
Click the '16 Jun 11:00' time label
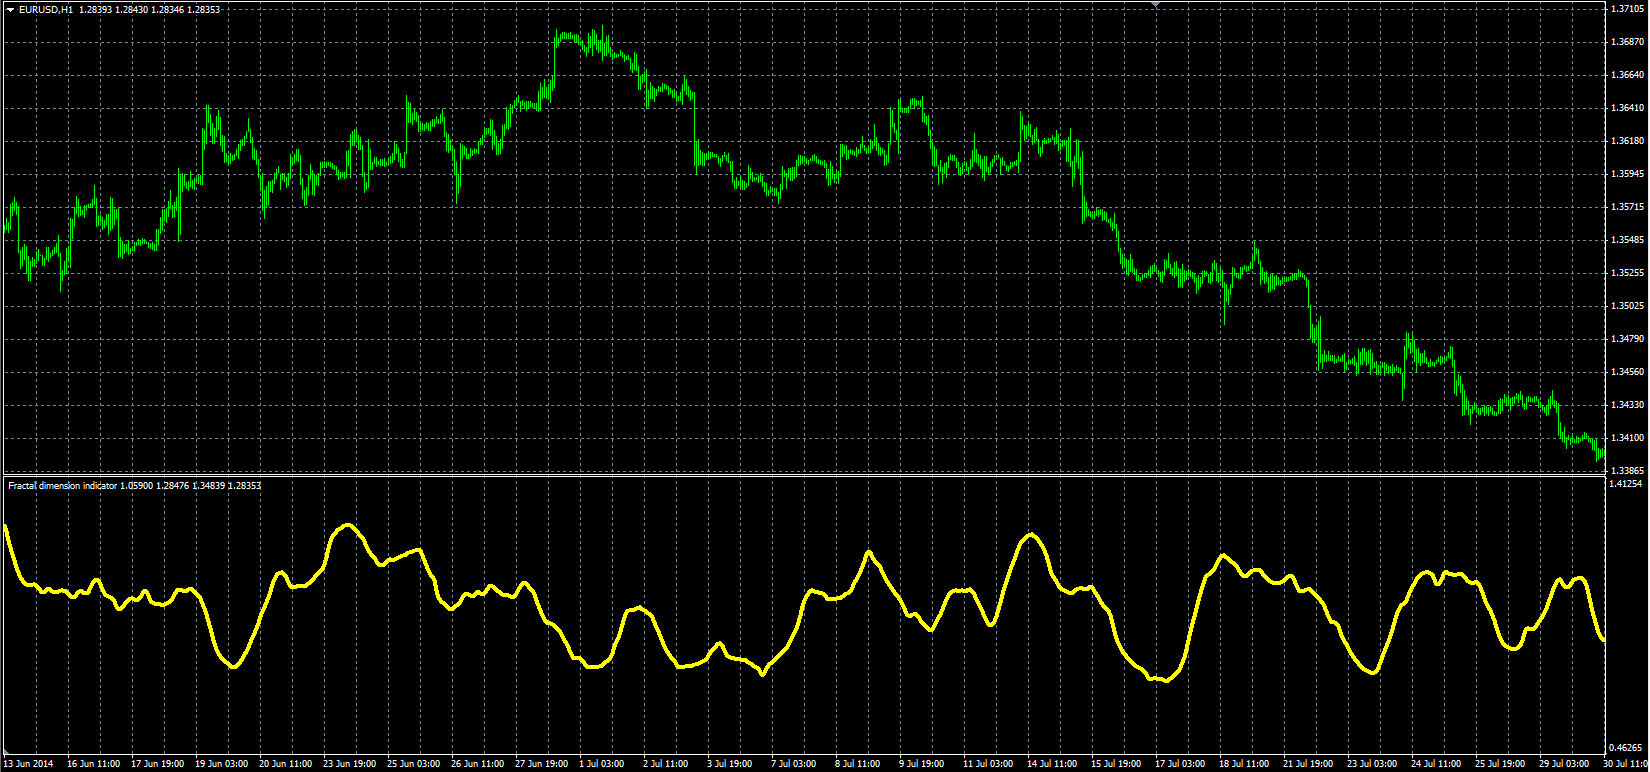pyautogui.click(x=94, y=764)
